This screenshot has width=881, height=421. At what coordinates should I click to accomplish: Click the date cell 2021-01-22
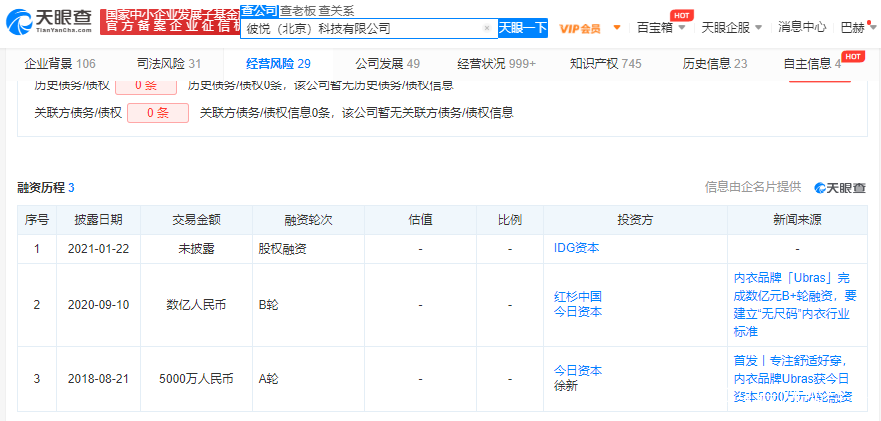(98, 248)
